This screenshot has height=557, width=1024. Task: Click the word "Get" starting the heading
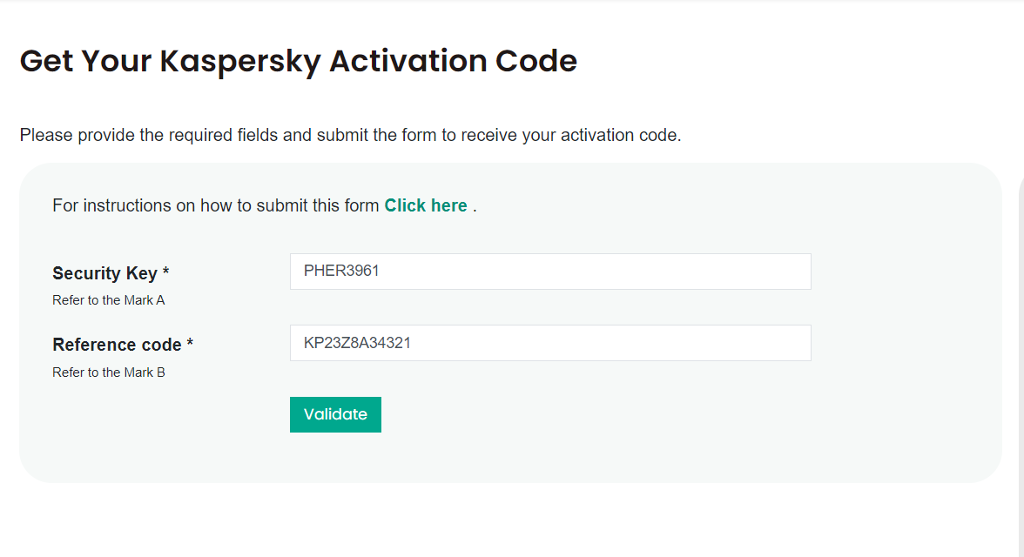click(46, 61)
